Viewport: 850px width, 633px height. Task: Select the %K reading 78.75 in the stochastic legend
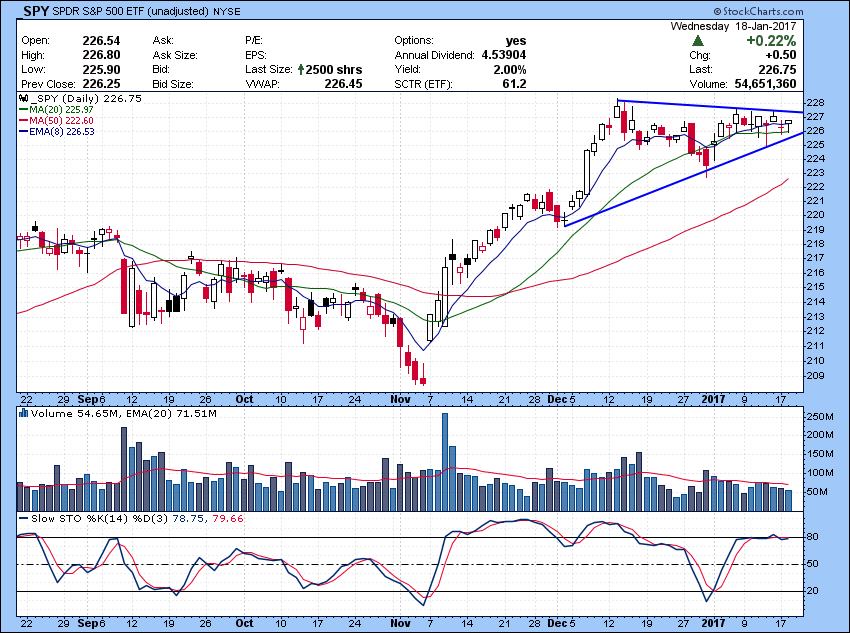(x=188, y=519)
